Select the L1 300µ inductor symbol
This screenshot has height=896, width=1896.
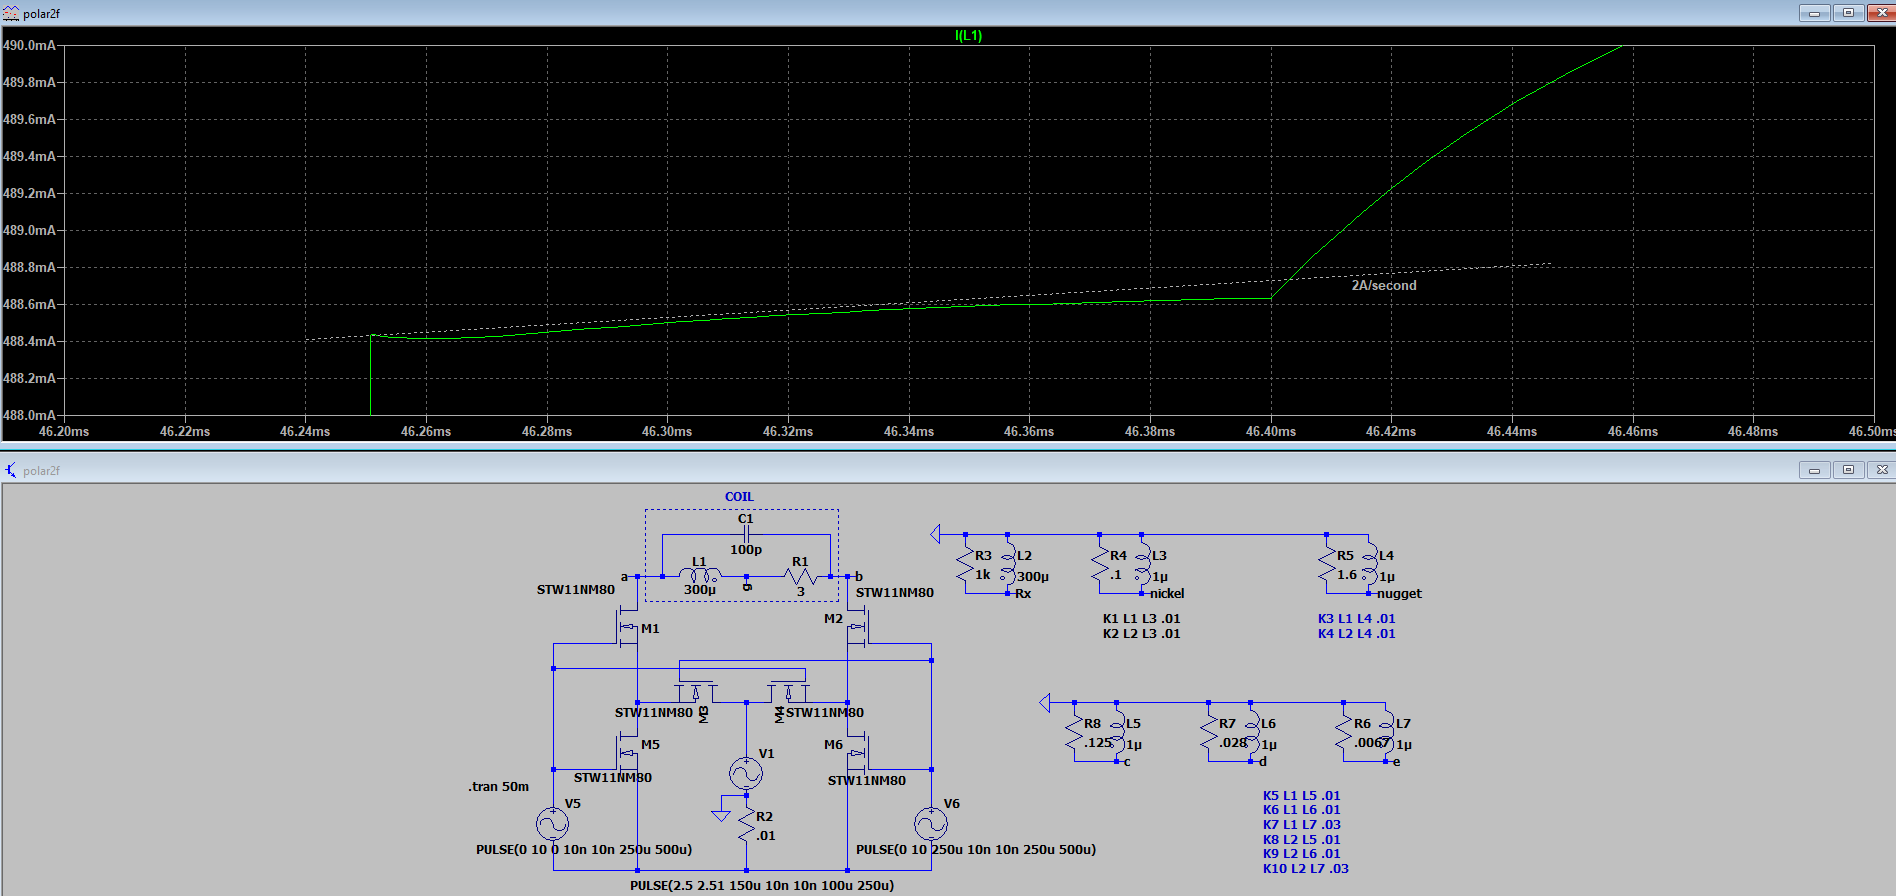(x=700, y=576)
